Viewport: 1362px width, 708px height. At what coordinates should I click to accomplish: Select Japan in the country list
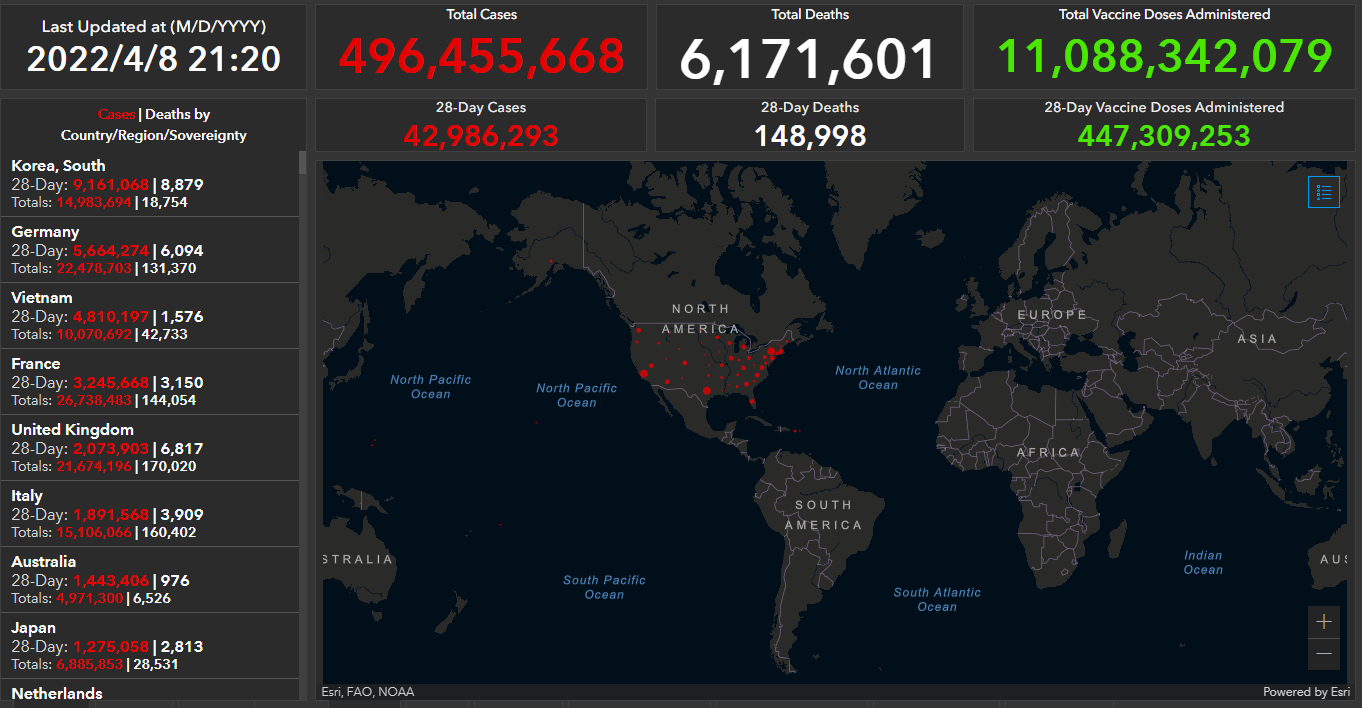click(x=150, y=646)
